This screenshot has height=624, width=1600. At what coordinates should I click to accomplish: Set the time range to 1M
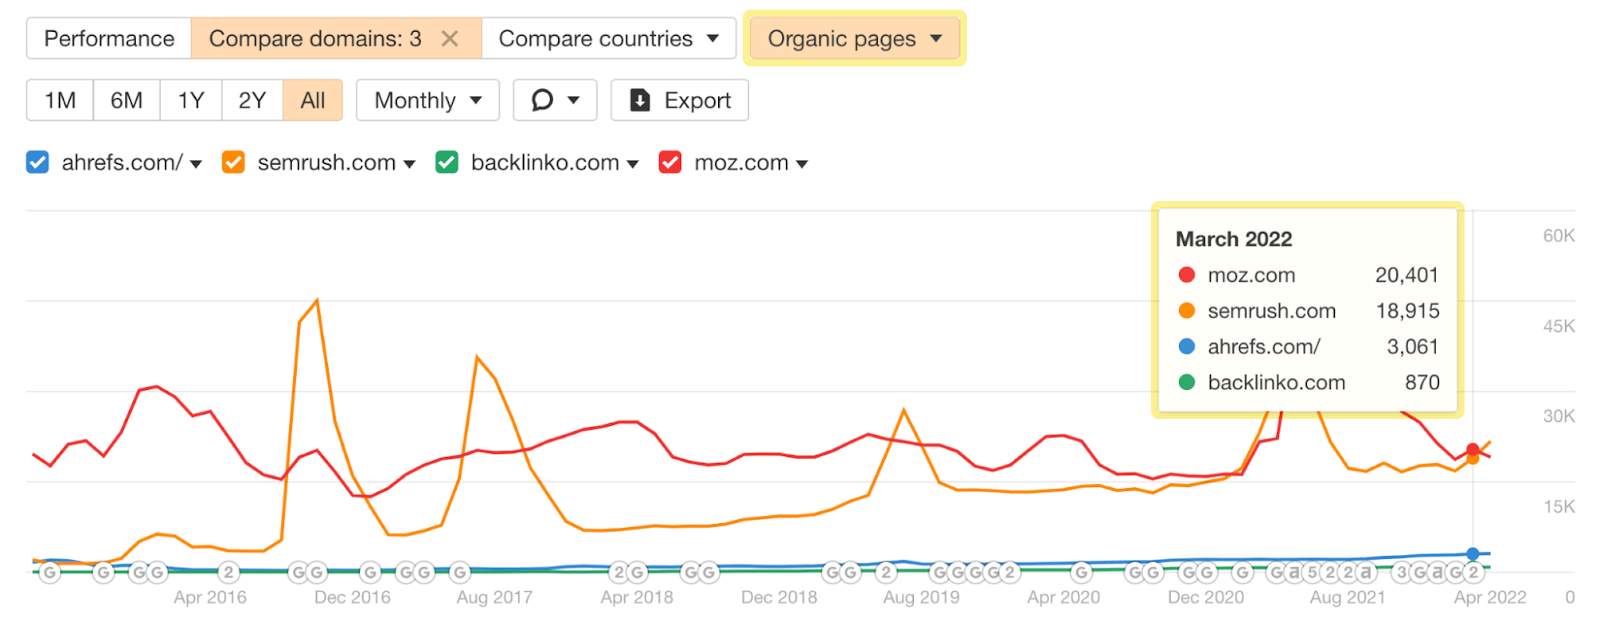point(60,100)
